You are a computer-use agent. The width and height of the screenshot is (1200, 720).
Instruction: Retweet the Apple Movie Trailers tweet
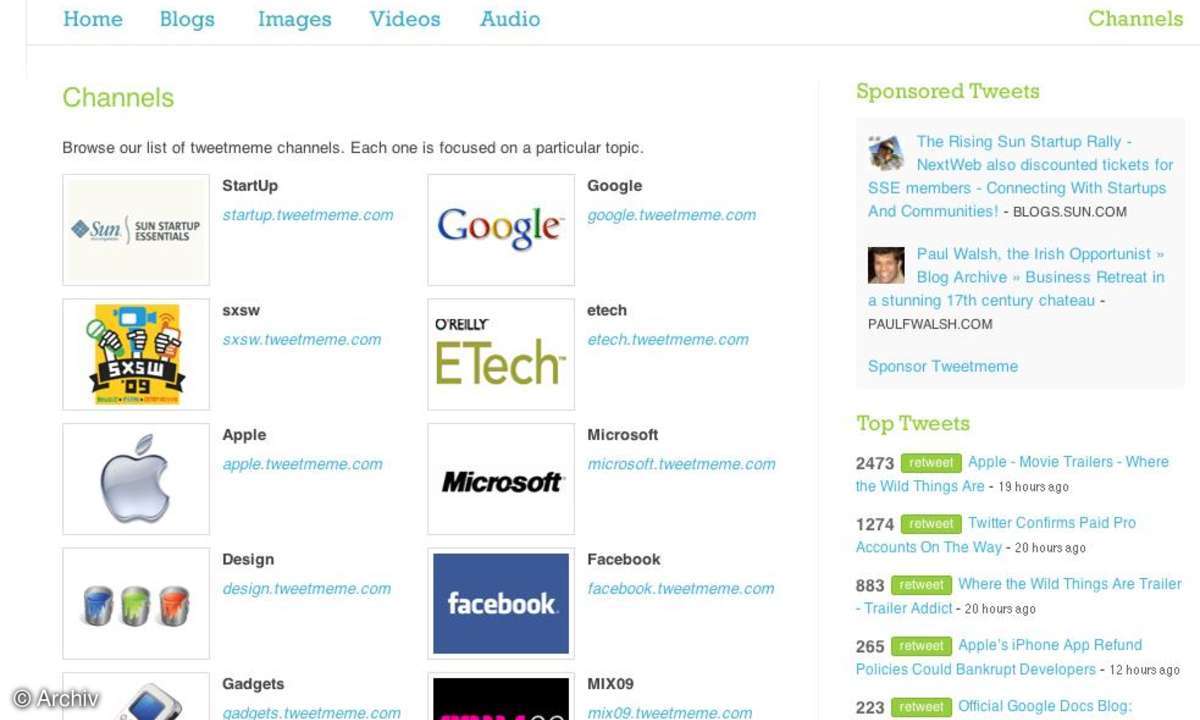[x=931, y=463]
